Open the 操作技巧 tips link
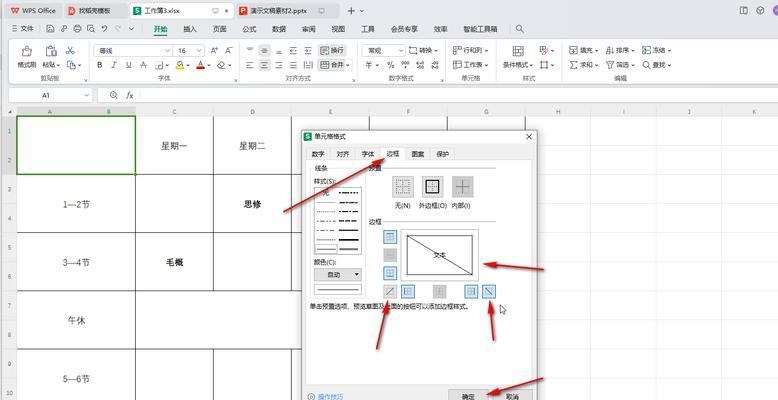 click(x=329, y=396)
